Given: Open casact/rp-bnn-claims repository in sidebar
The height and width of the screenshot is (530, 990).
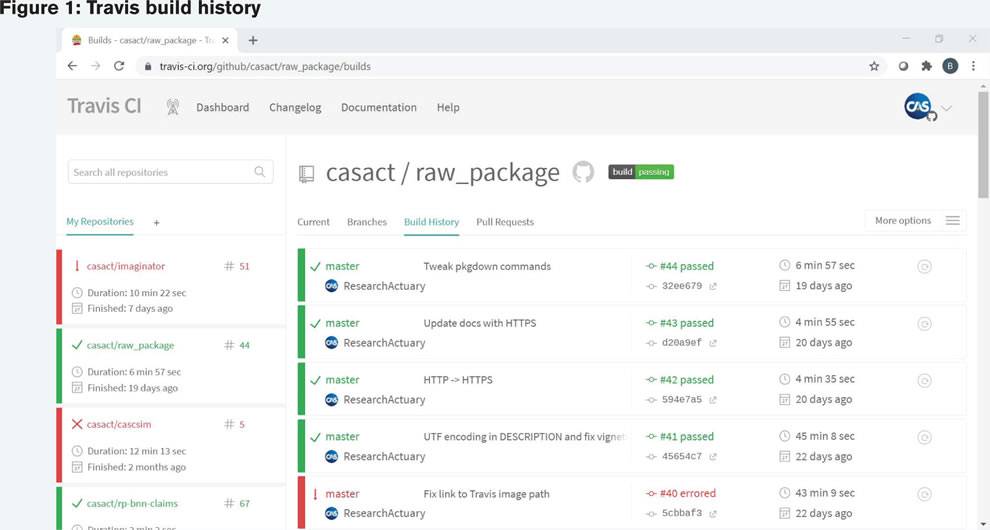Looking at the screenshot, I should coord(132,503).
